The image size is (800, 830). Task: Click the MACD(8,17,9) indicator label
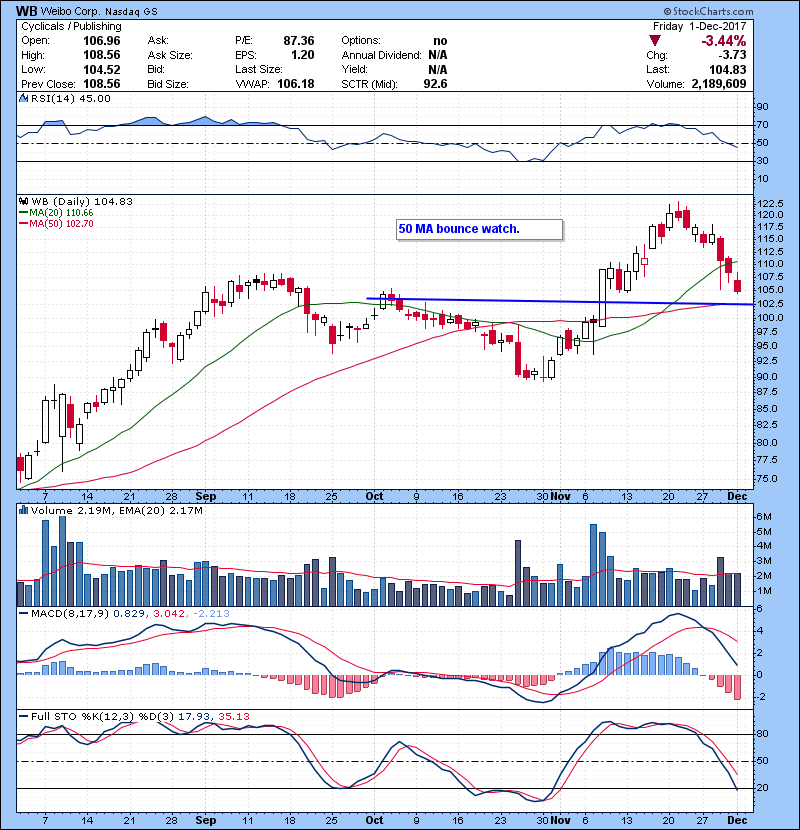point(70,614)
